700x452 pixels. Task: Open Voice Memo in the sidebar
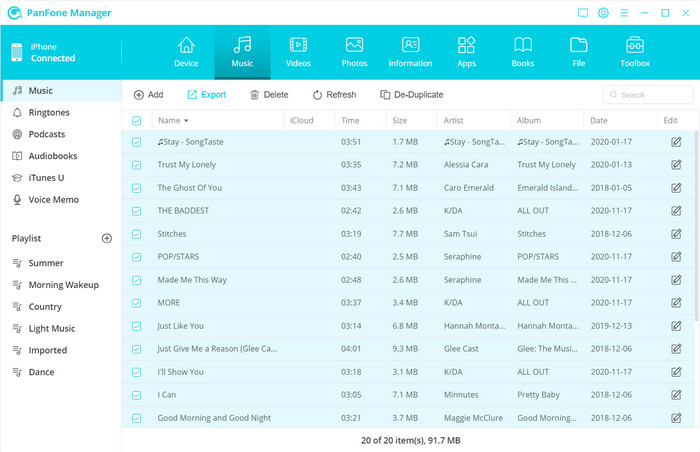pyautogui.click(x=61, y=200)
